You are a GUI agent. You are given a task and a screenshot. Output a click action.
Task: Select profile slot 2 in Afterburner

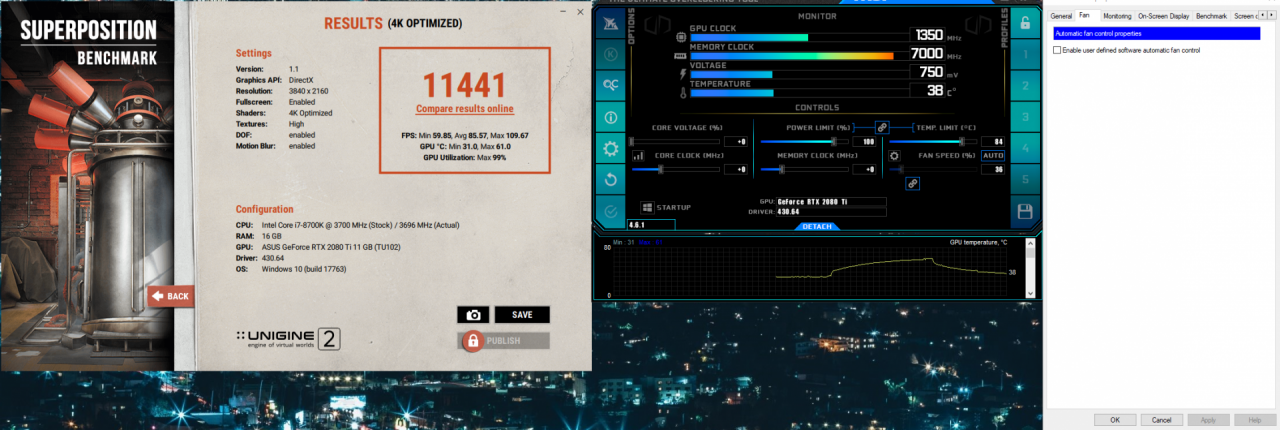(1024, 86)
